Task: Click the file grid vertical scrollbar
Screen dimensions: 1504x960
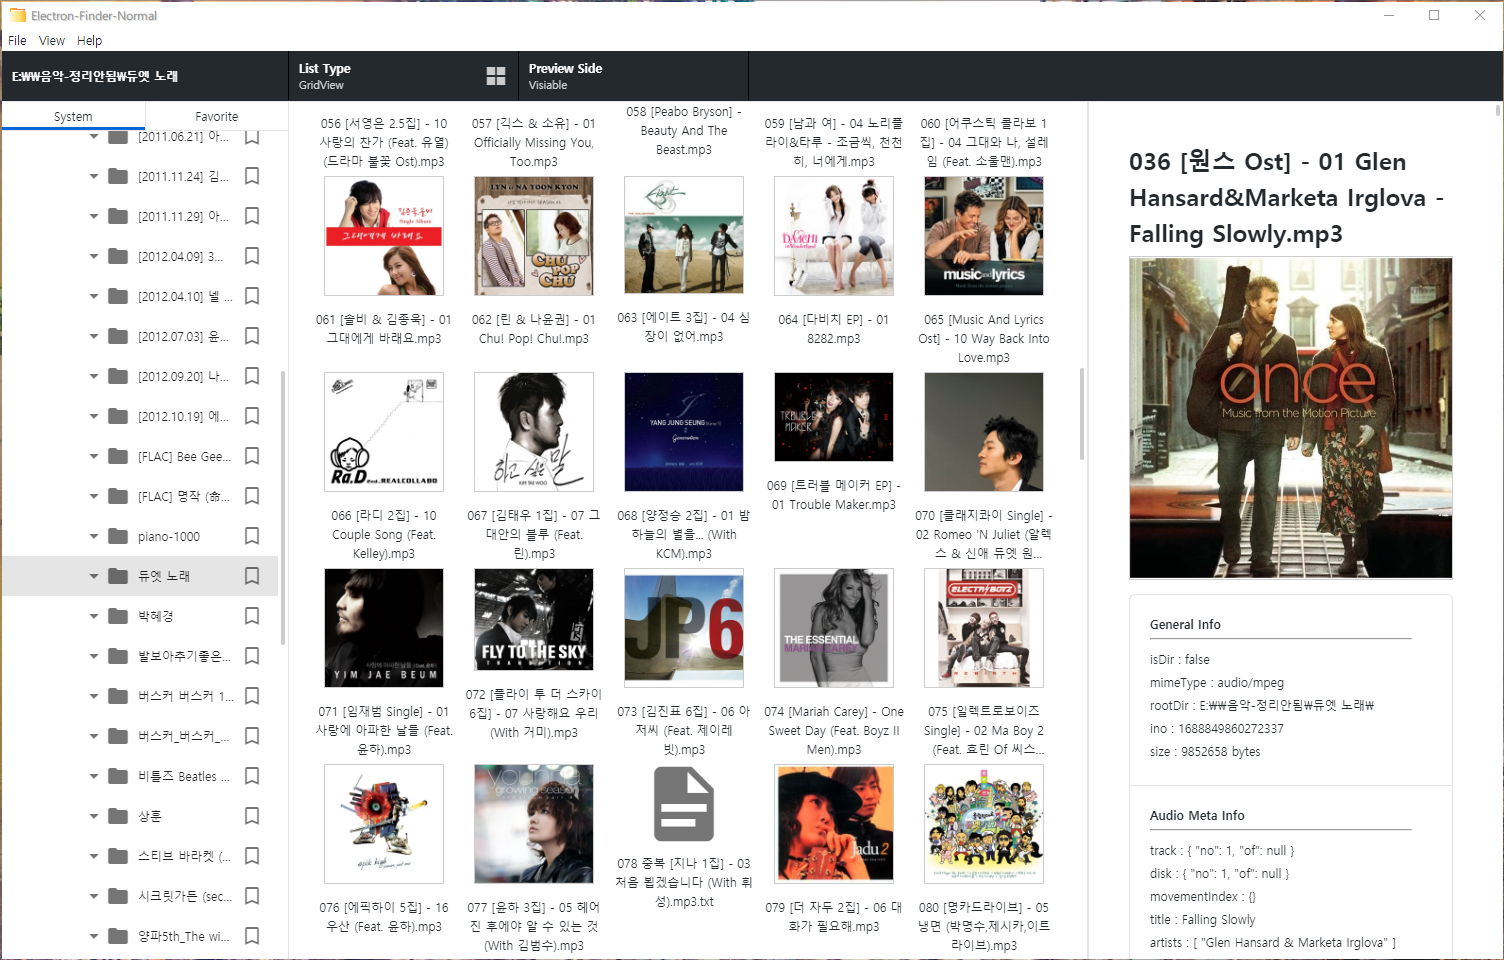Action: coord(1082,414)
